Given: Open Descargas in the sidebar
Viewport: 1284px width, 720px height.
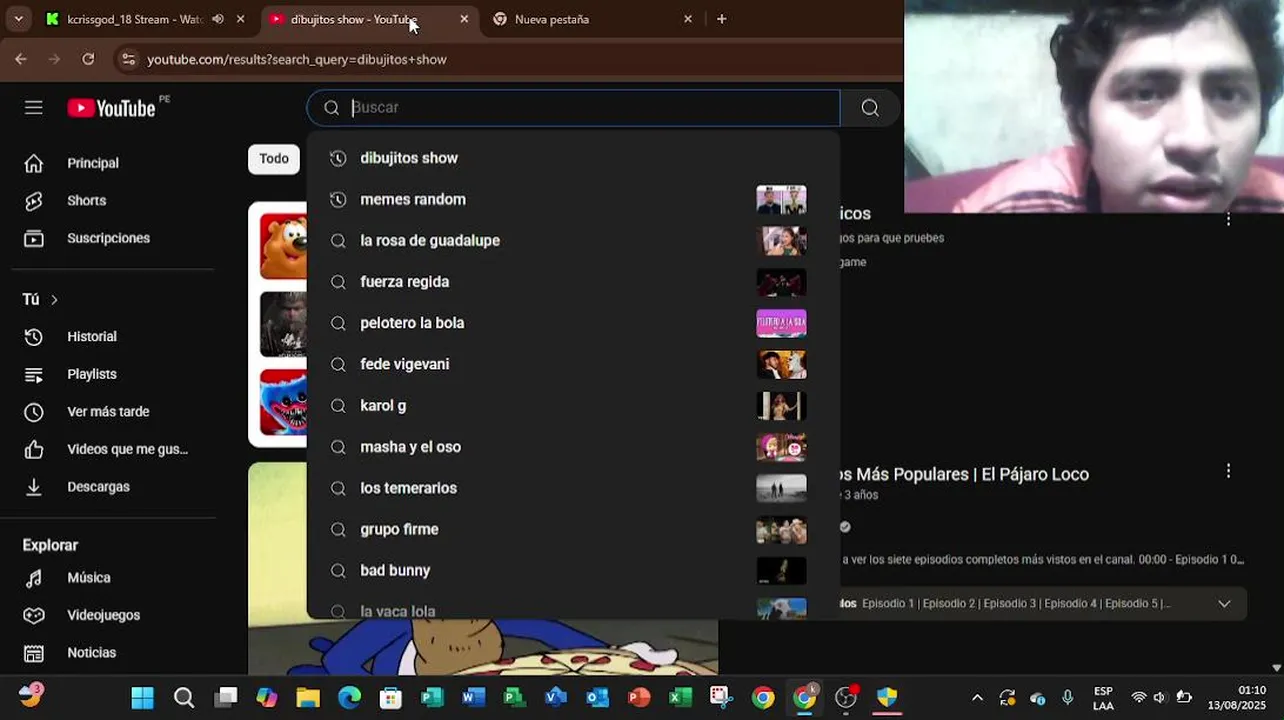Looking at the screenshot, I should [98, 487].
